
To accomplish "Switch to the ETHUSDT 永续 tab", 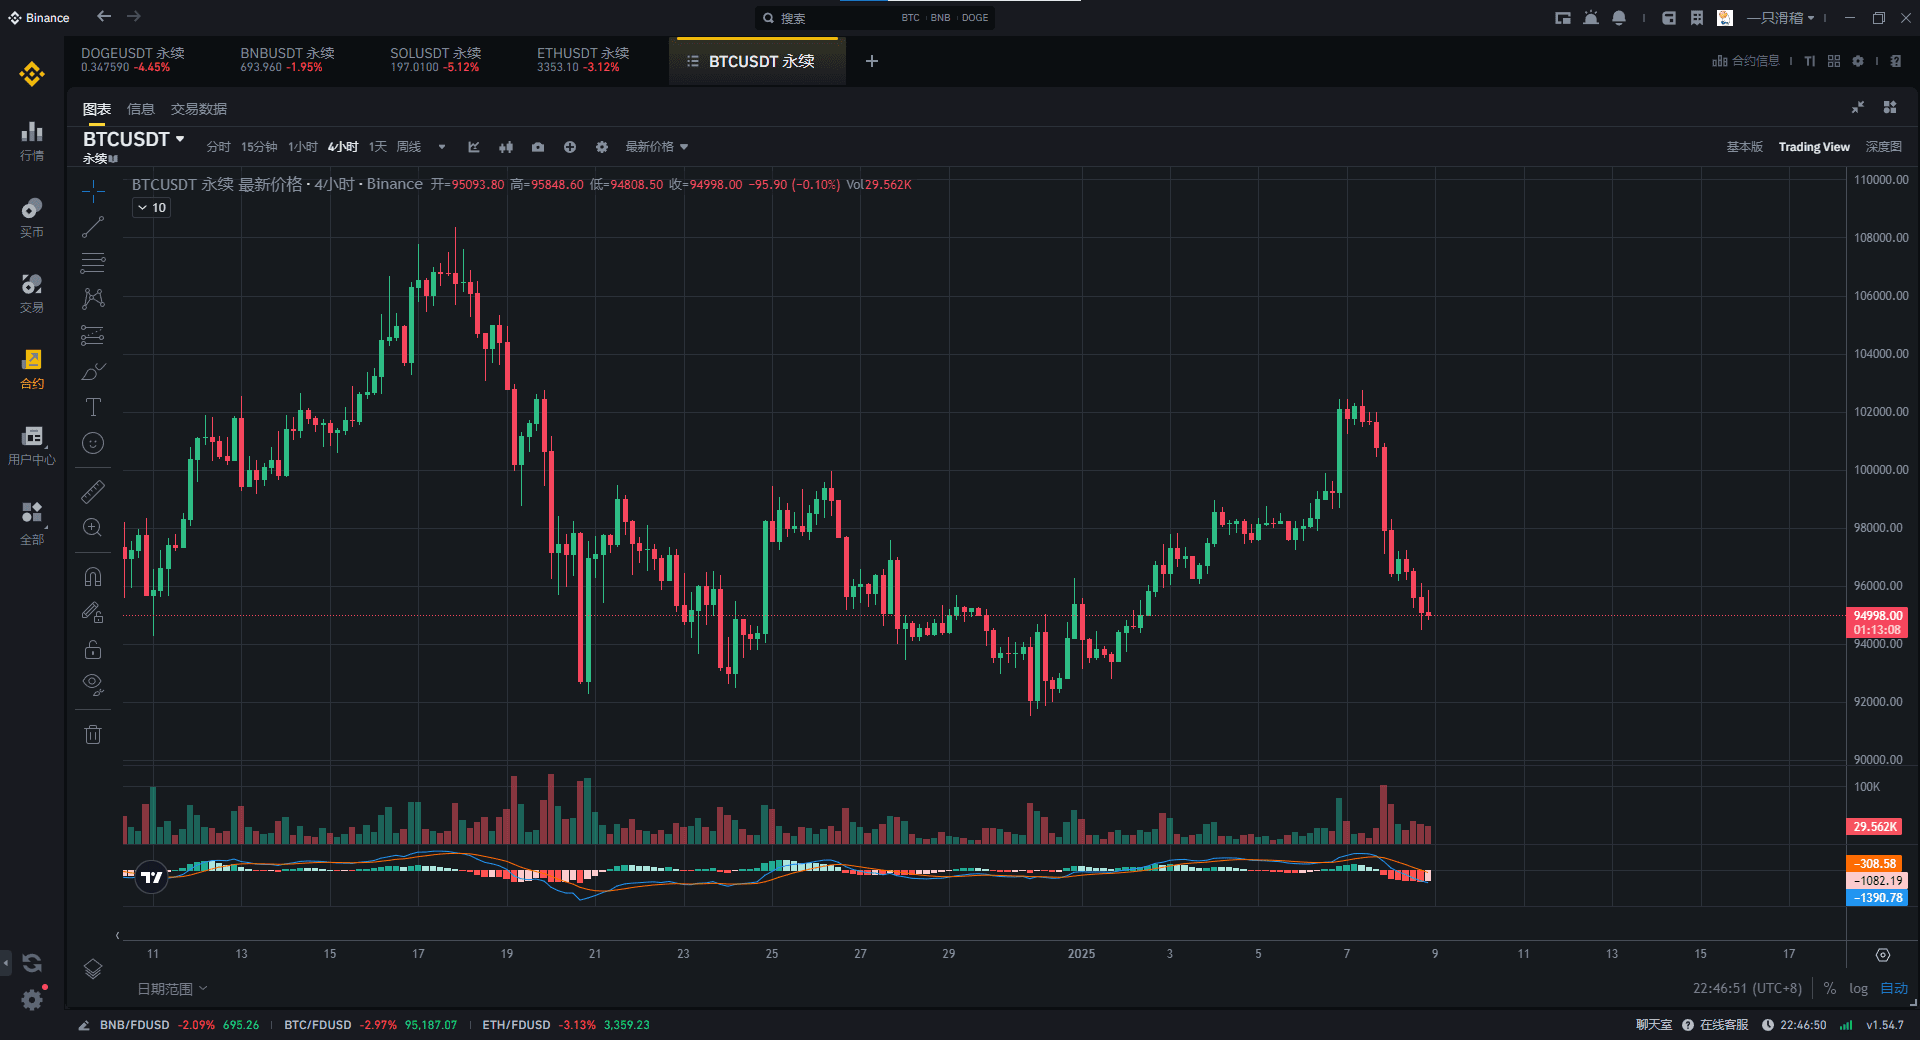I will click(581, 60).
